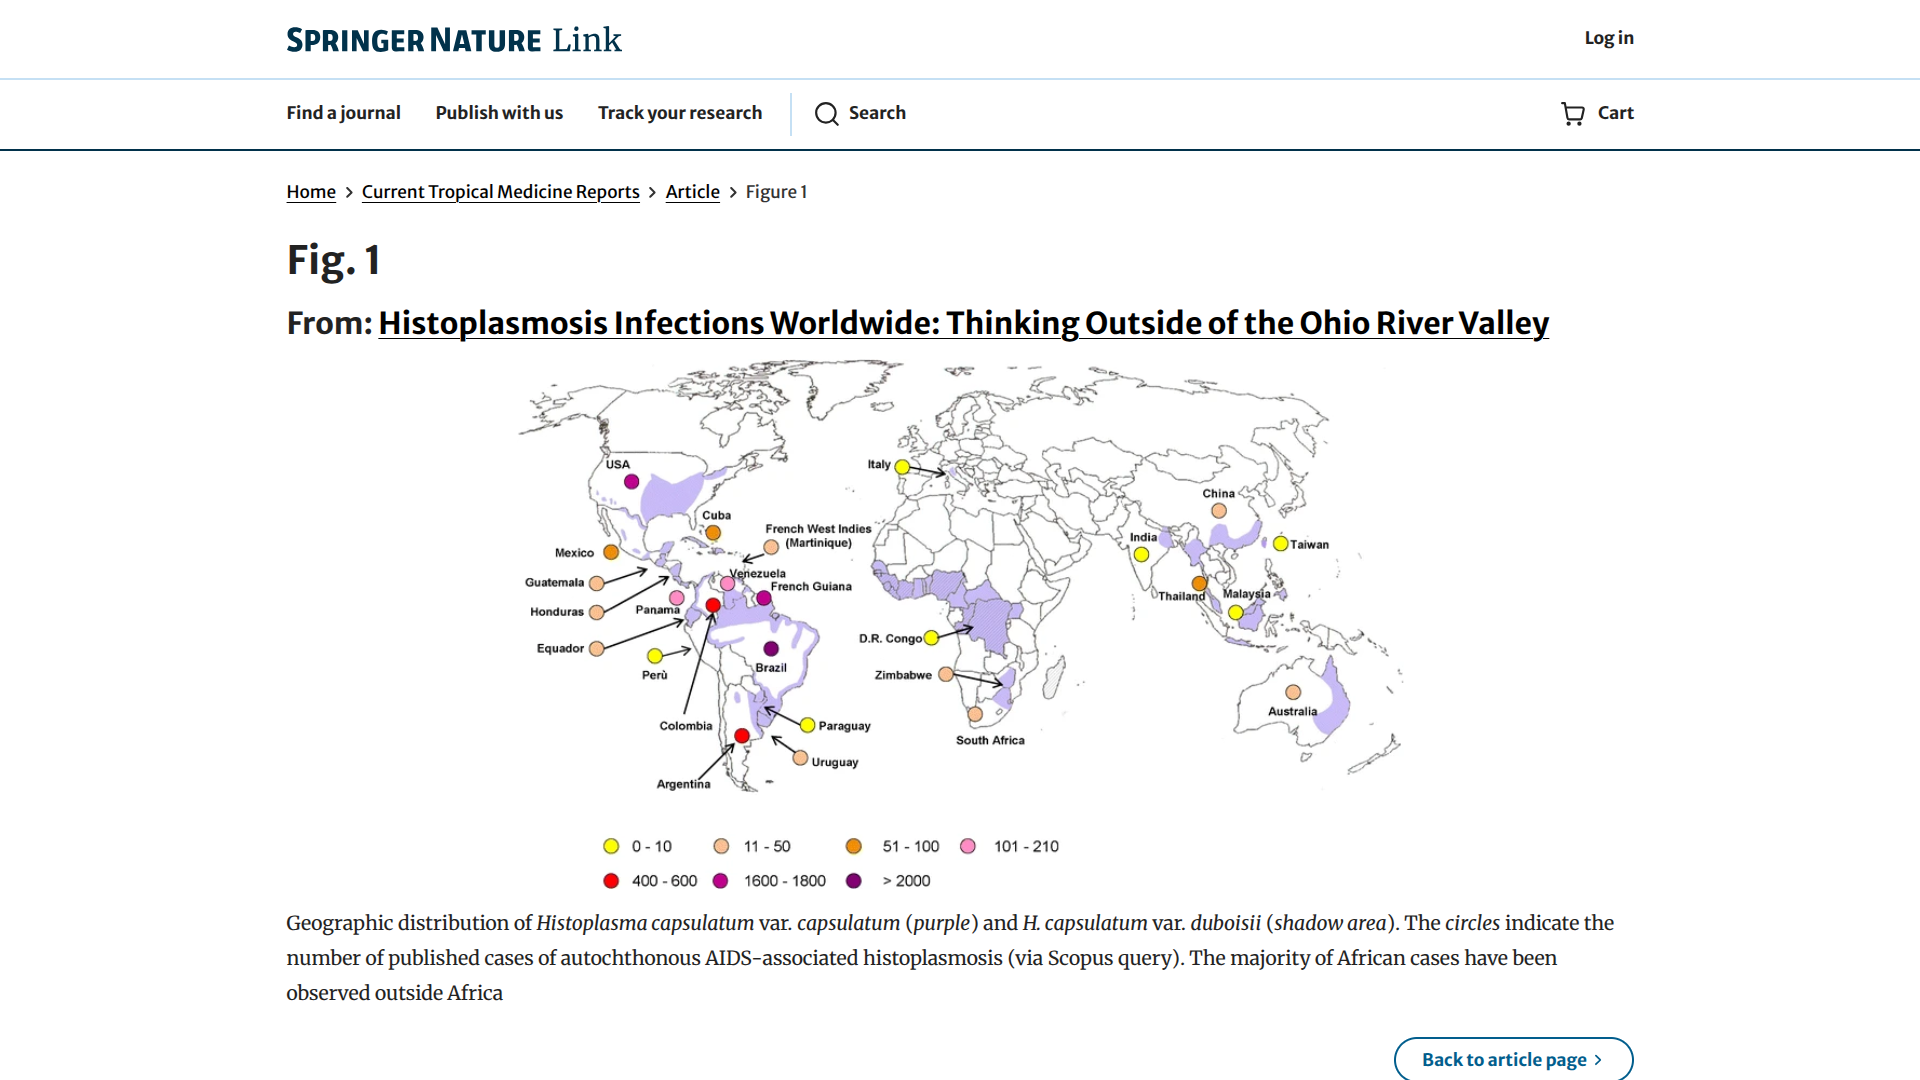Open Find a journal menu
This screenshot has width=1920, height=1080.
click(343, 113)
